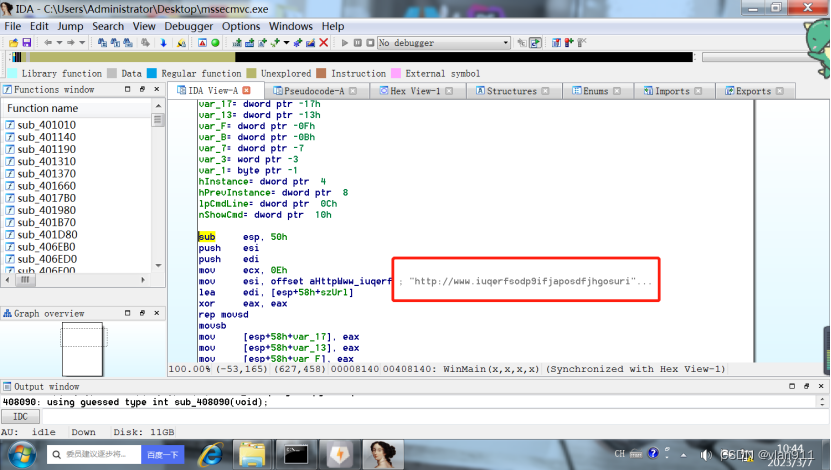The image size is (831, 470).
Task: Close the Graph overview panel
Action: tap(157, 313)
